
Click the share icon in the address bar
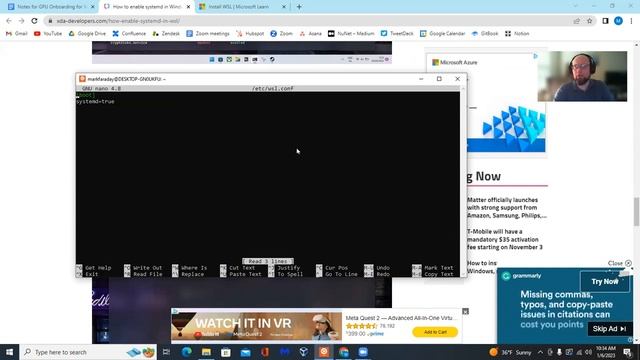pos(576,21)
